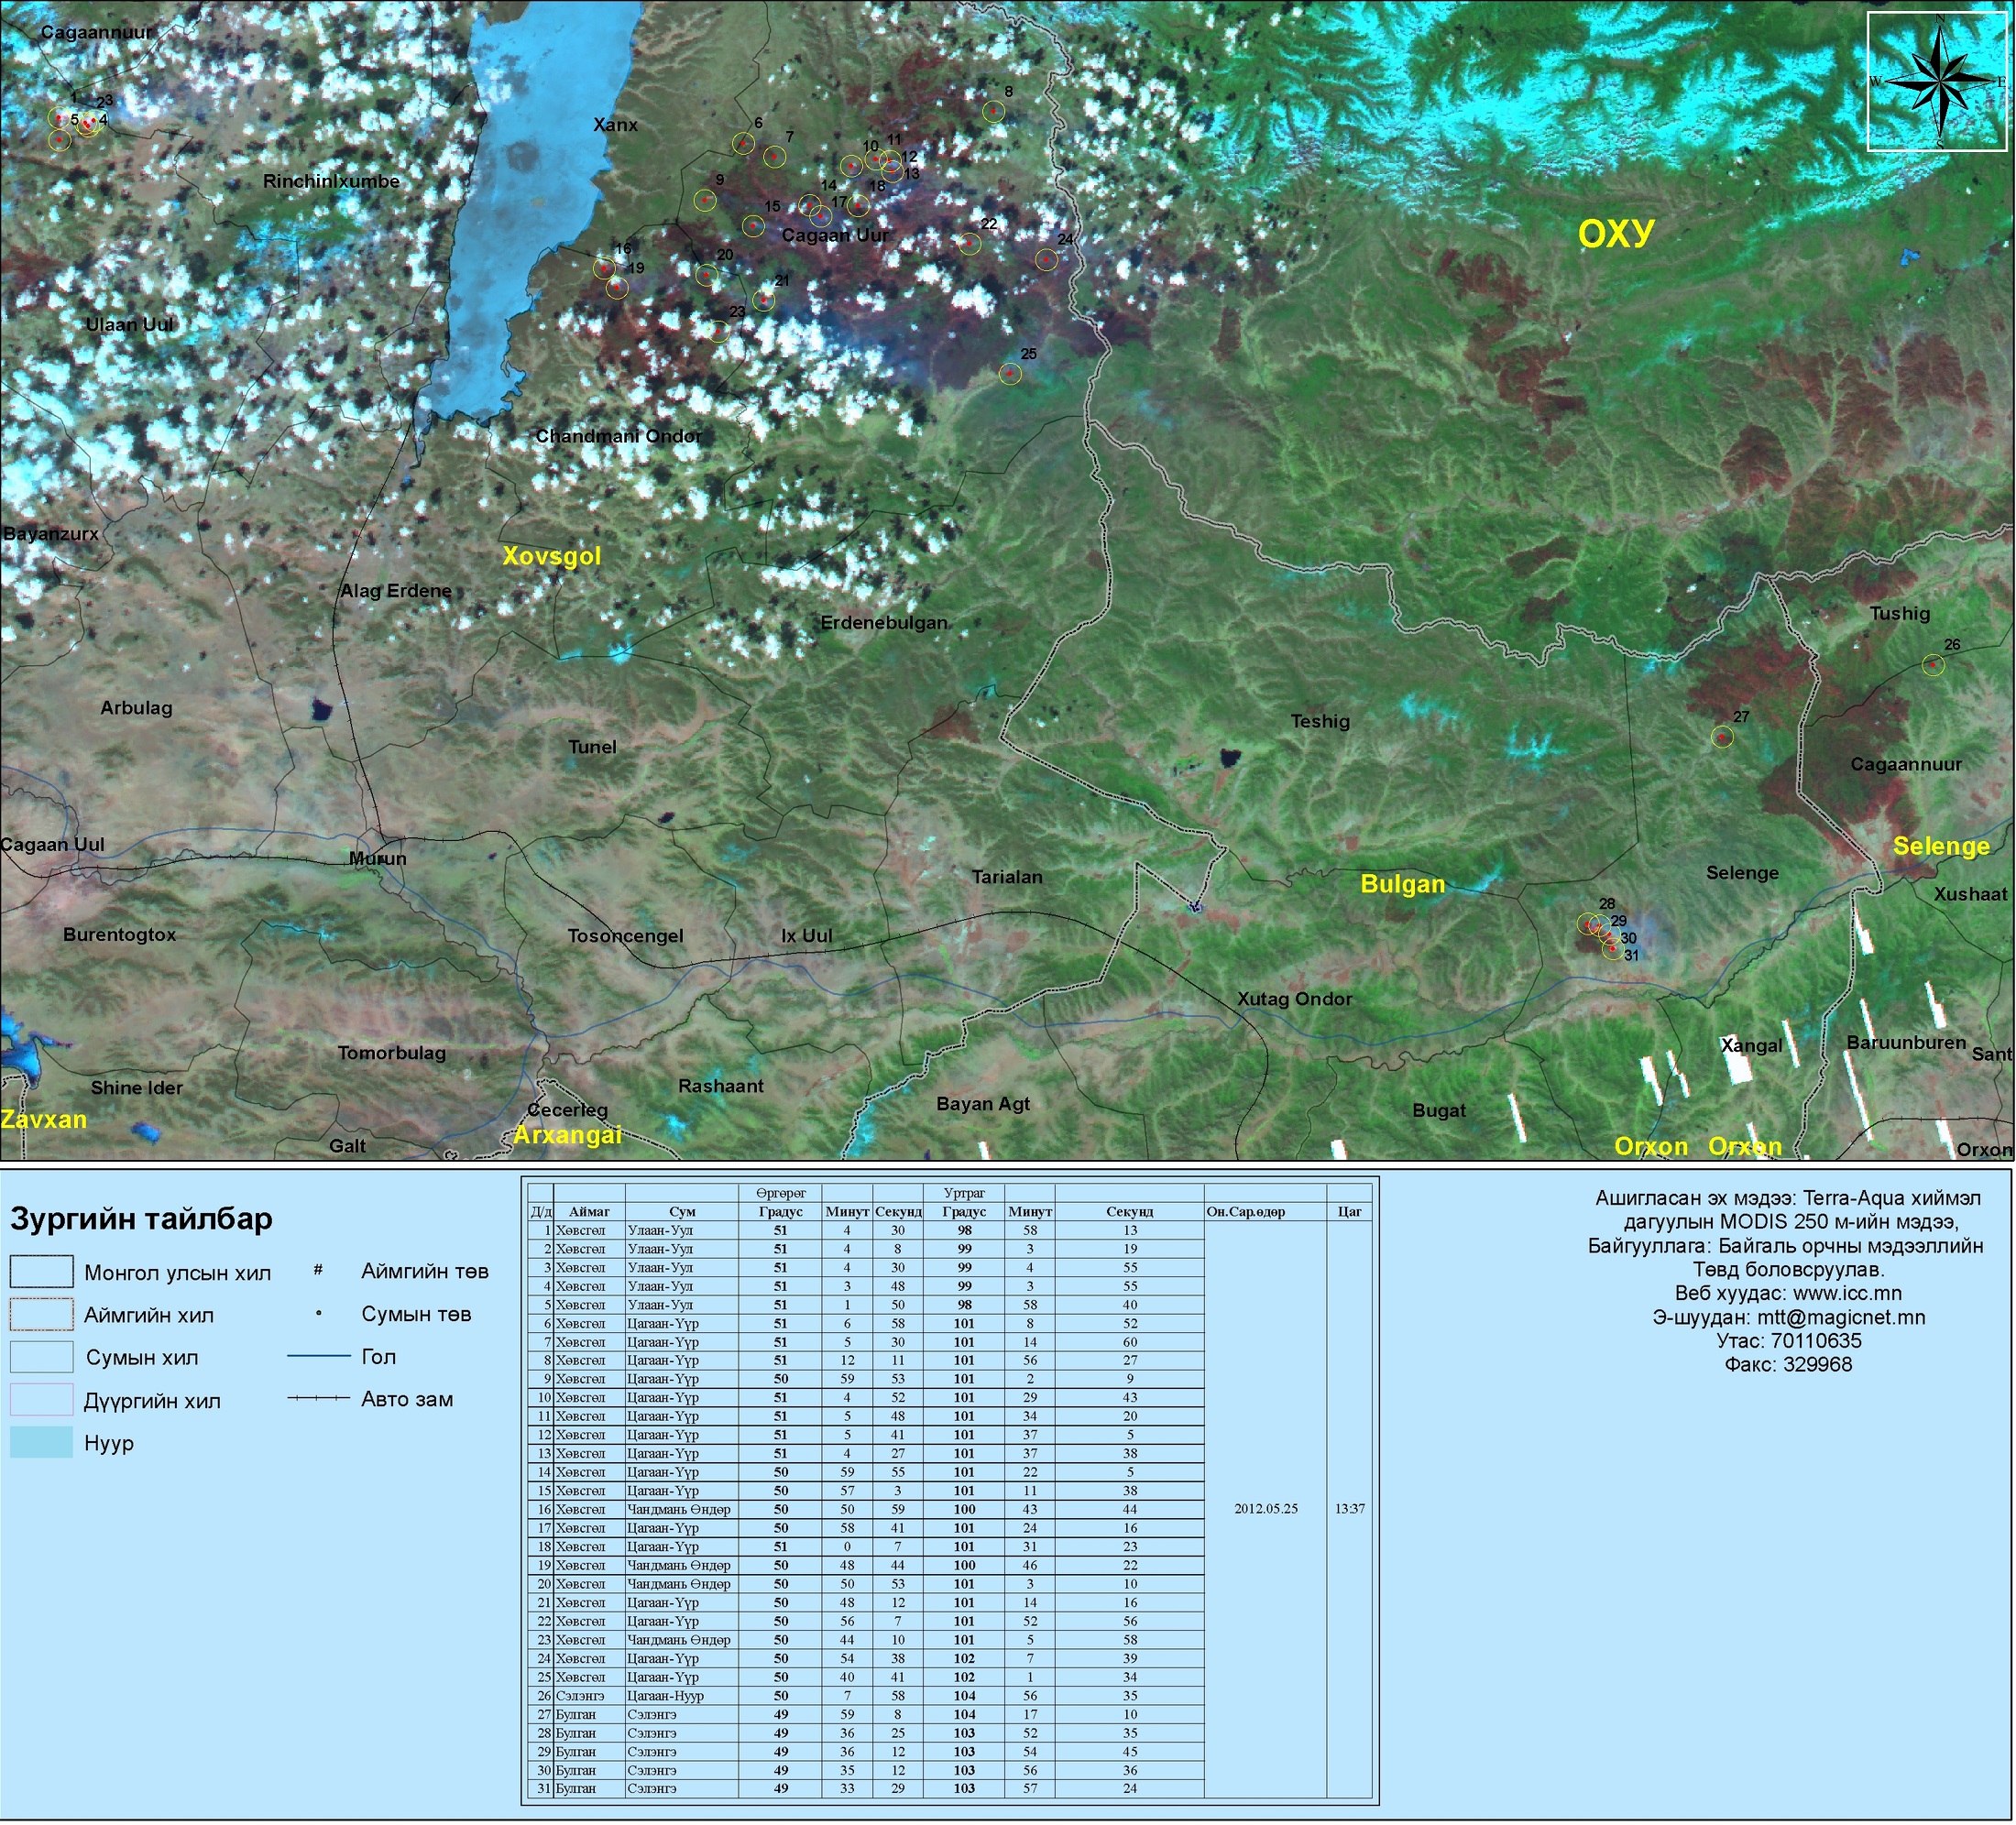The height and width of the screenshot is (1825, 2016).
Task: Click the Murun town label
Action: (x=377, y=859)
